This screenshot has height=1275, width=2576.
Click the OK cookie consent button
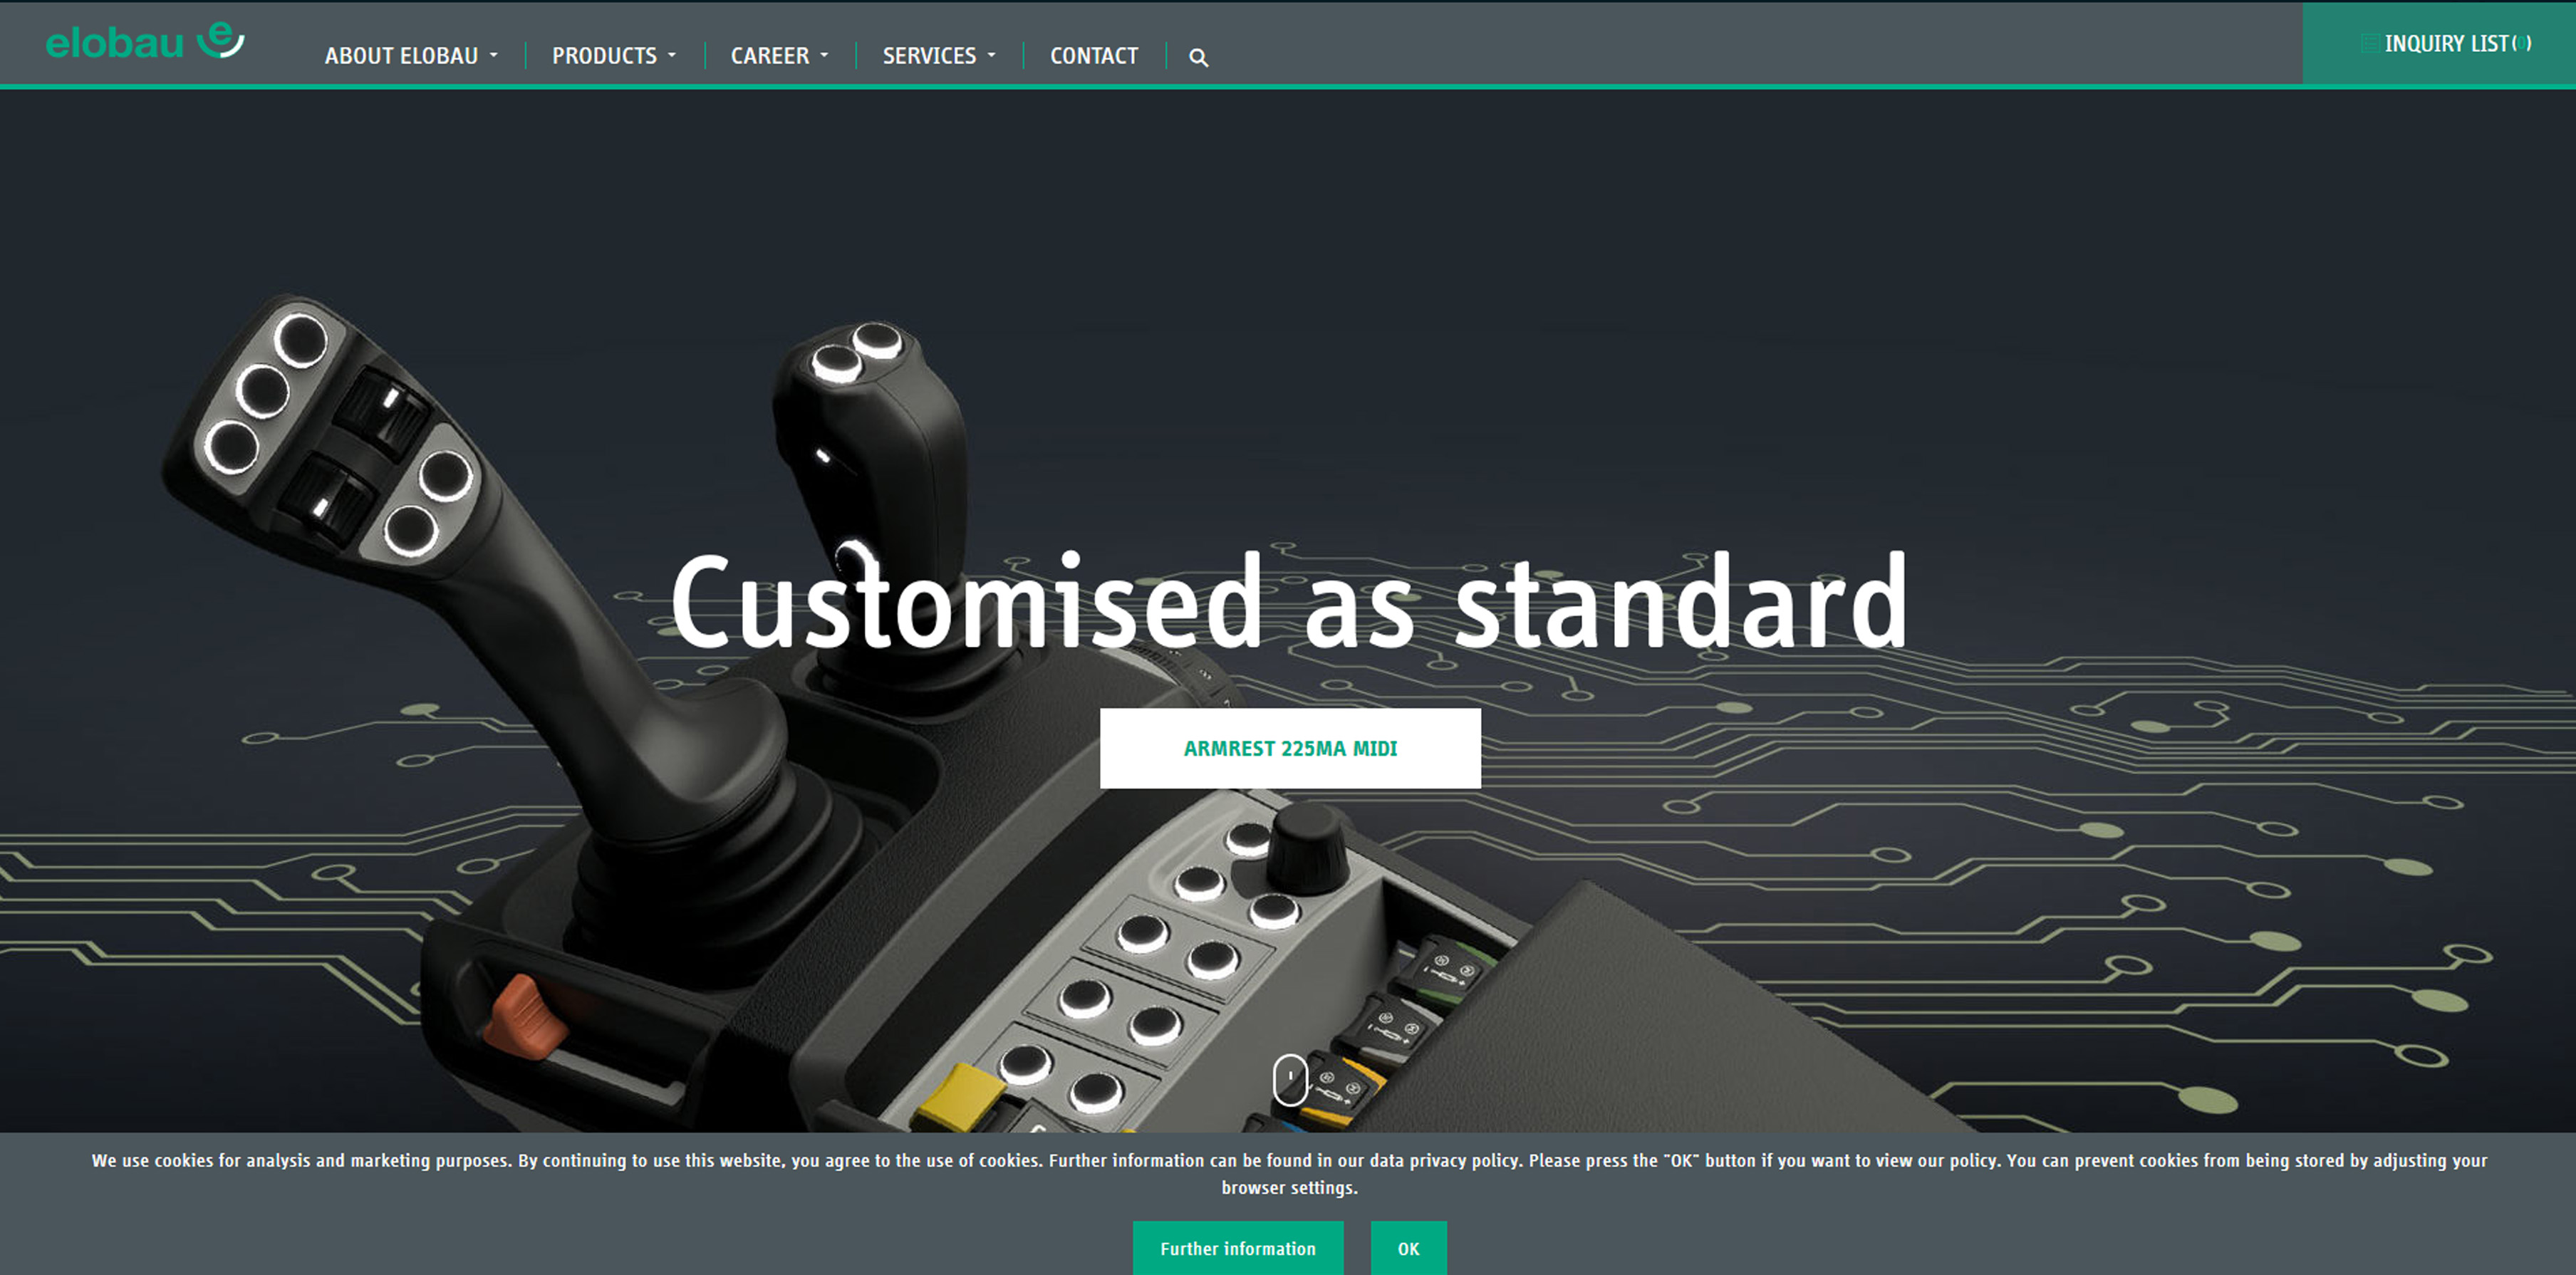coord(1410,1249)
